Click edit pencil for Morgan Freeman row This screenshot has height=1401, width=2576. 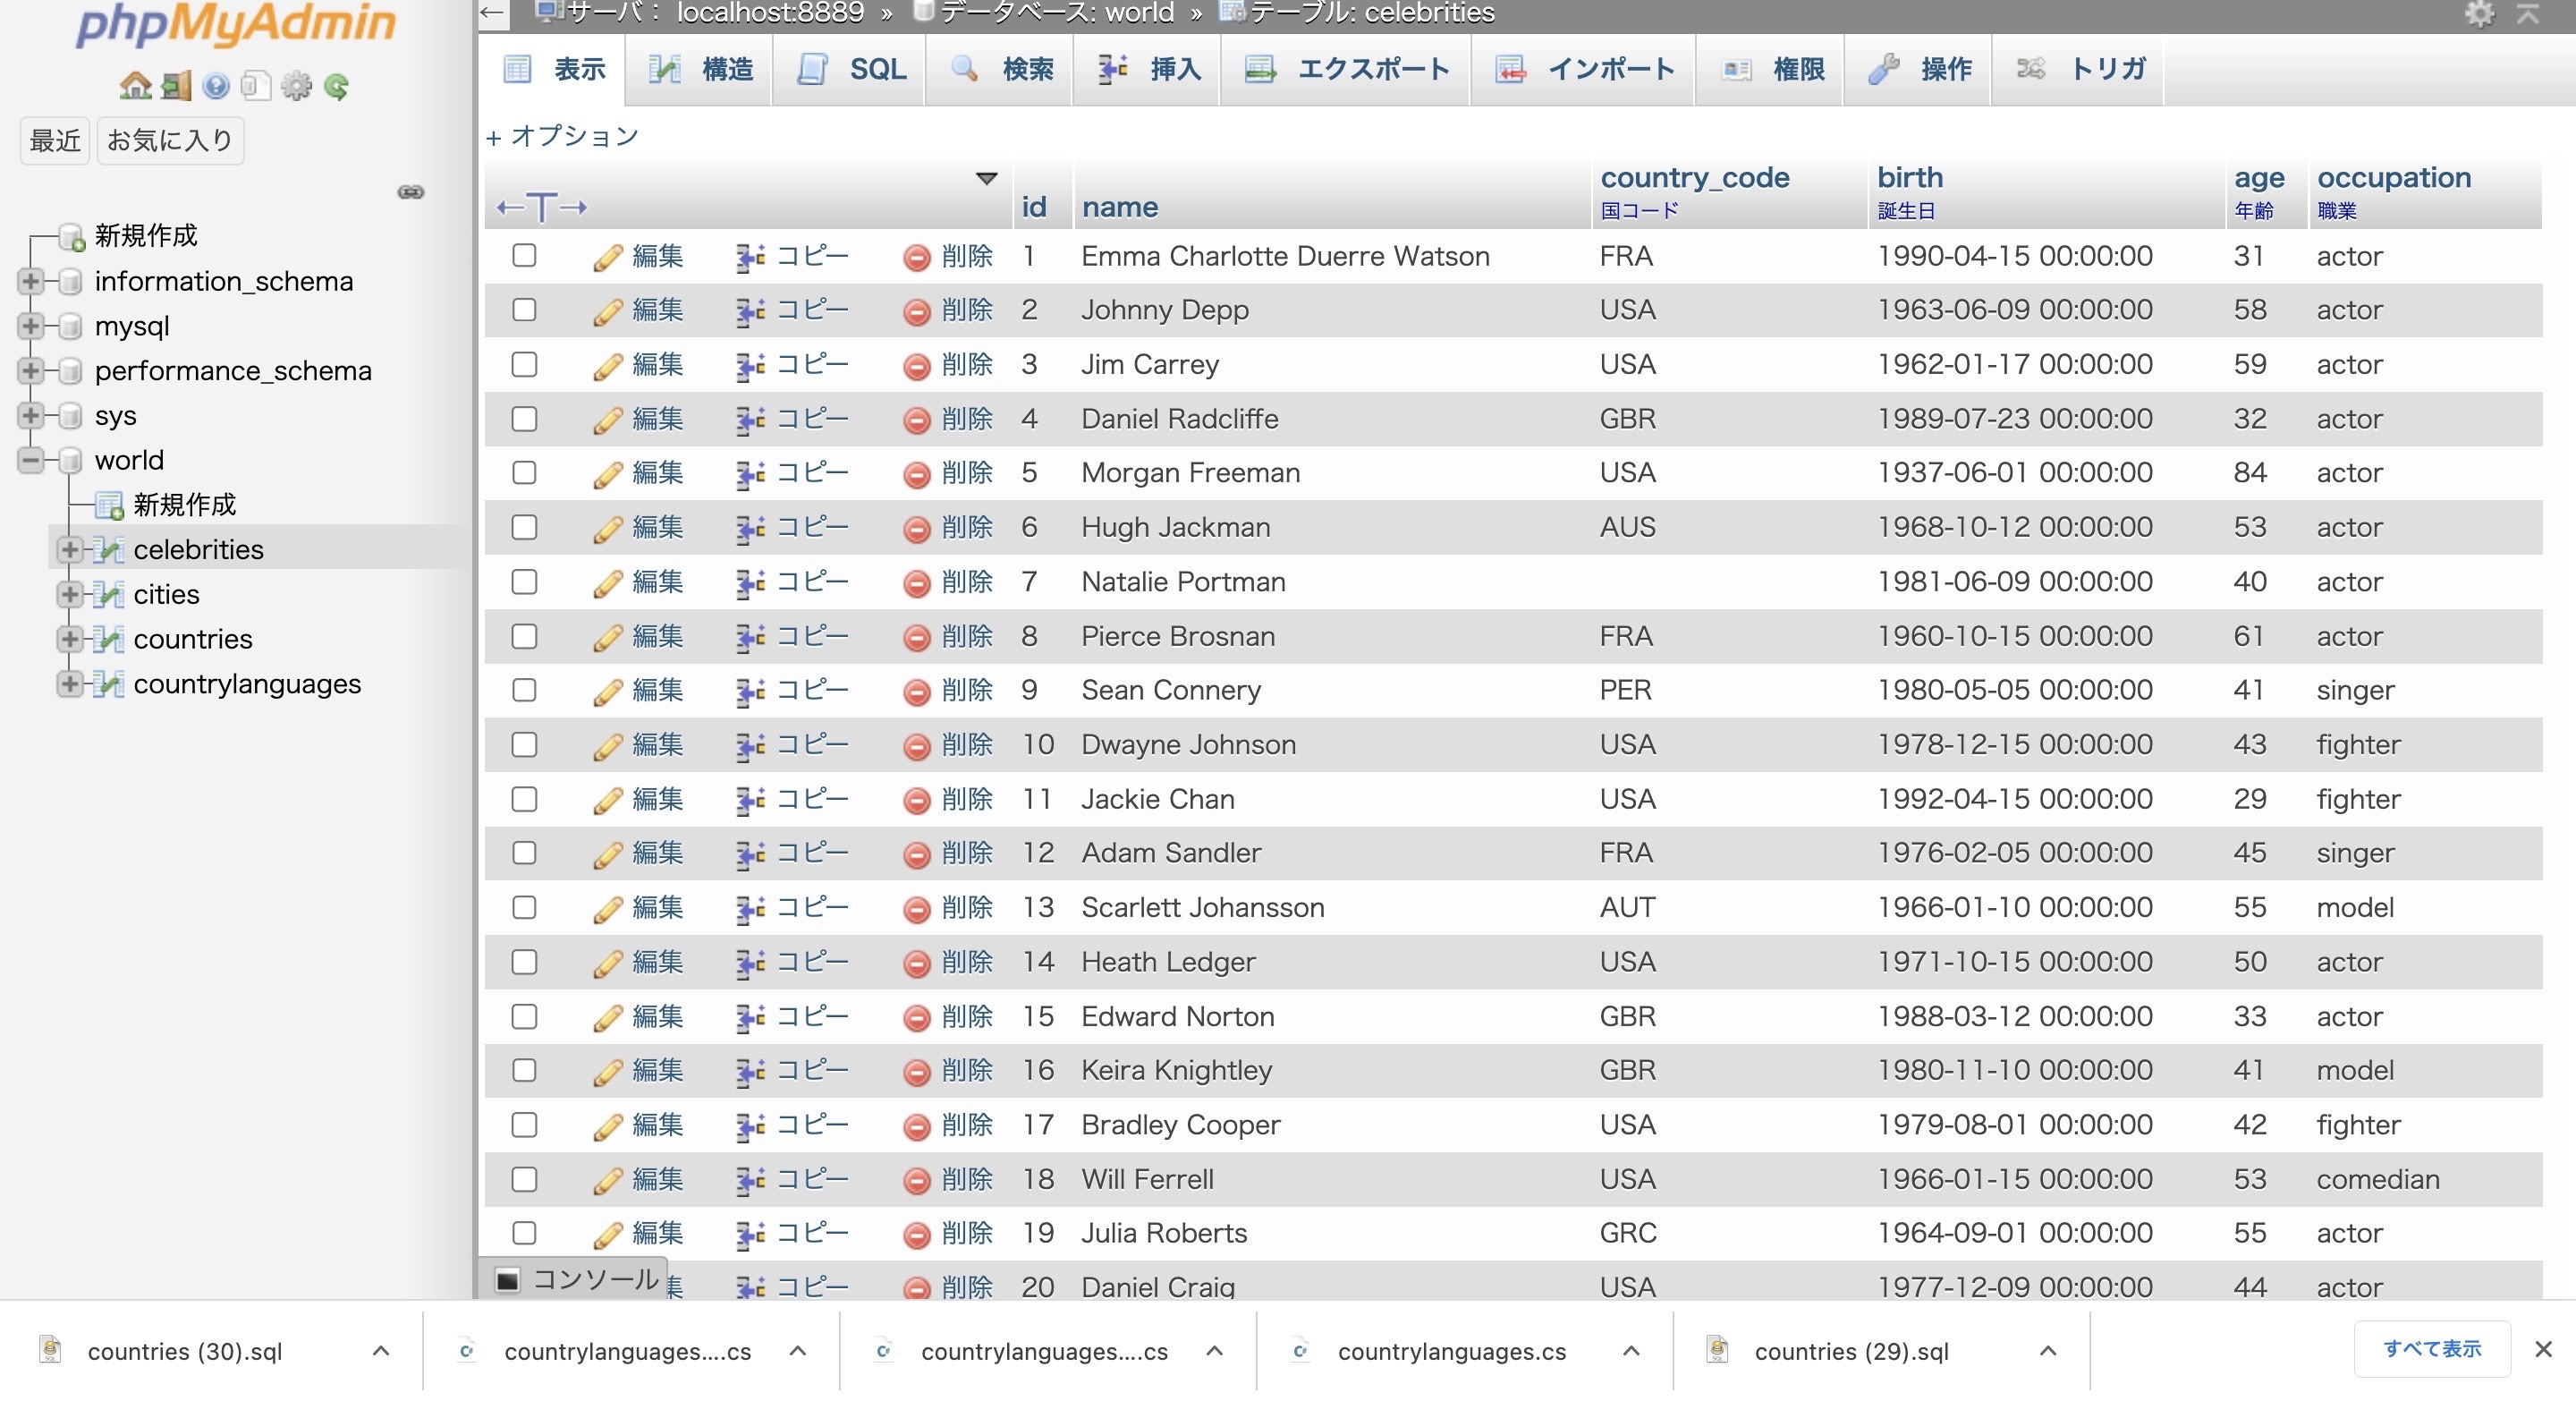coord(607,475)
